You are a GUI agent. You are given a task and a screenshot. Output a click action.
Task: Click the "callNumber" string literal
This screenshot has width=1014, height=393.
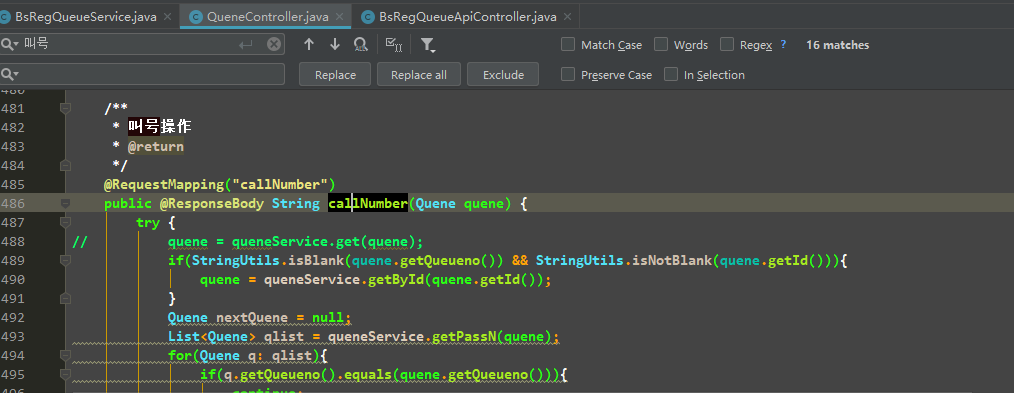[280, 184]
